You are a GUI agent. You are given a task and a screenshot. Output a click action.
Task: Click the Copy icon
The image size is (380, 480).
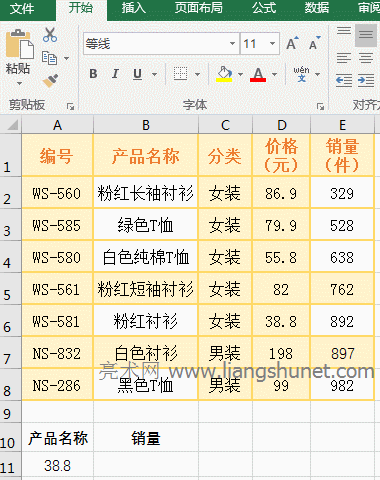[x=50, y=58]
